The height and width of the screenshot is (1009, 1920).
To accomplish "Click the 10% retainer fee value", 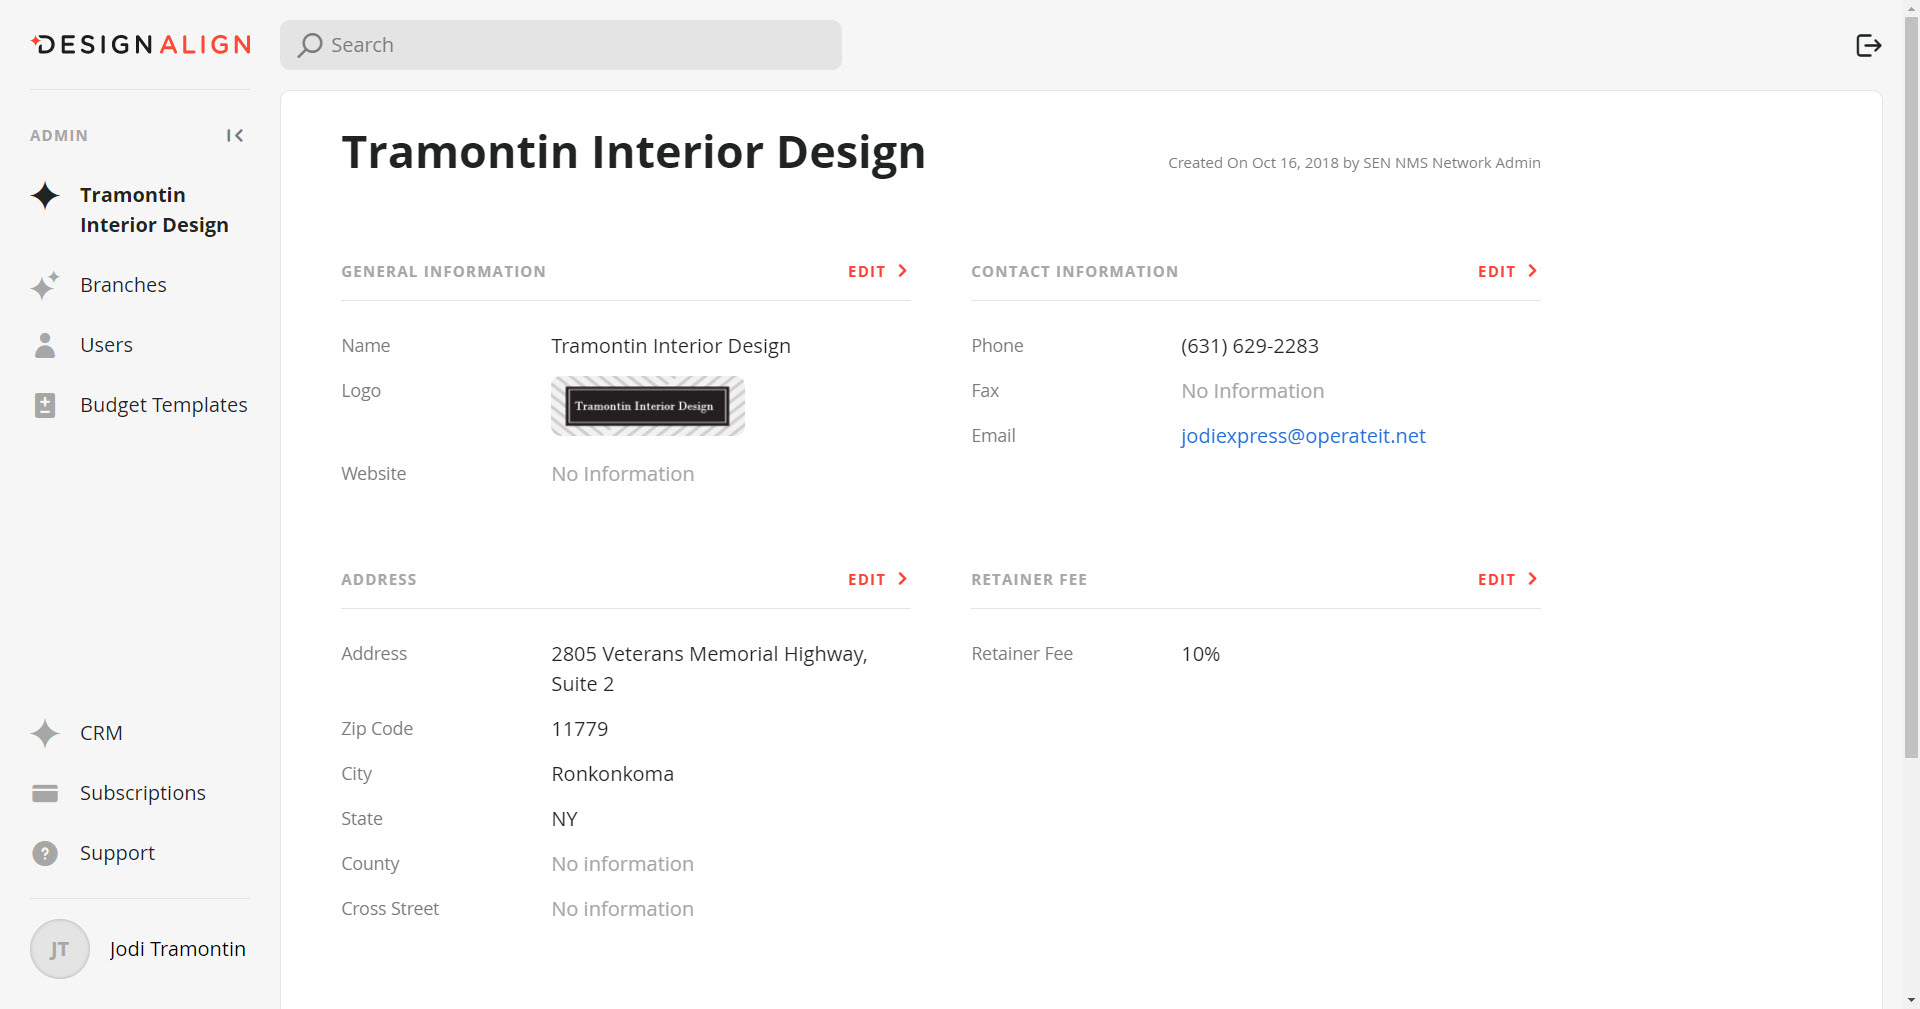I will coord(1201,654).
